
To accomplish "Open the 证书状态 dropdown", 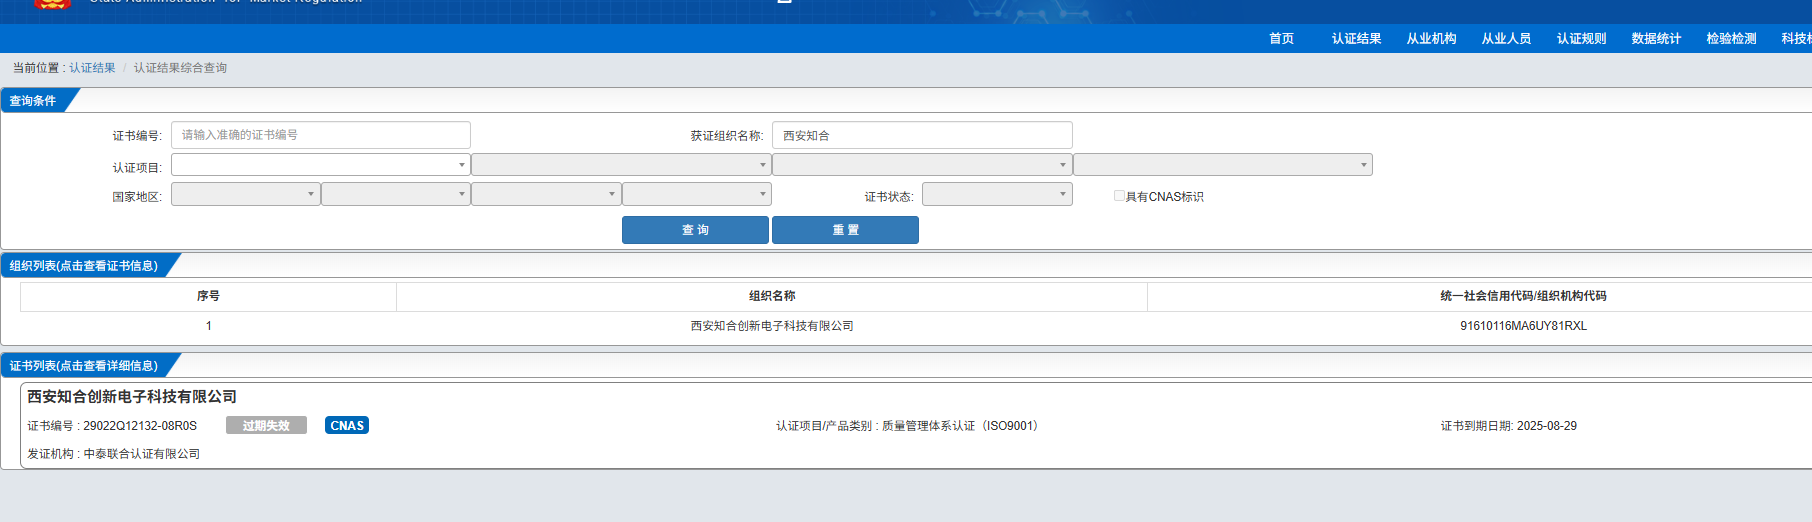I will point(997,194).
